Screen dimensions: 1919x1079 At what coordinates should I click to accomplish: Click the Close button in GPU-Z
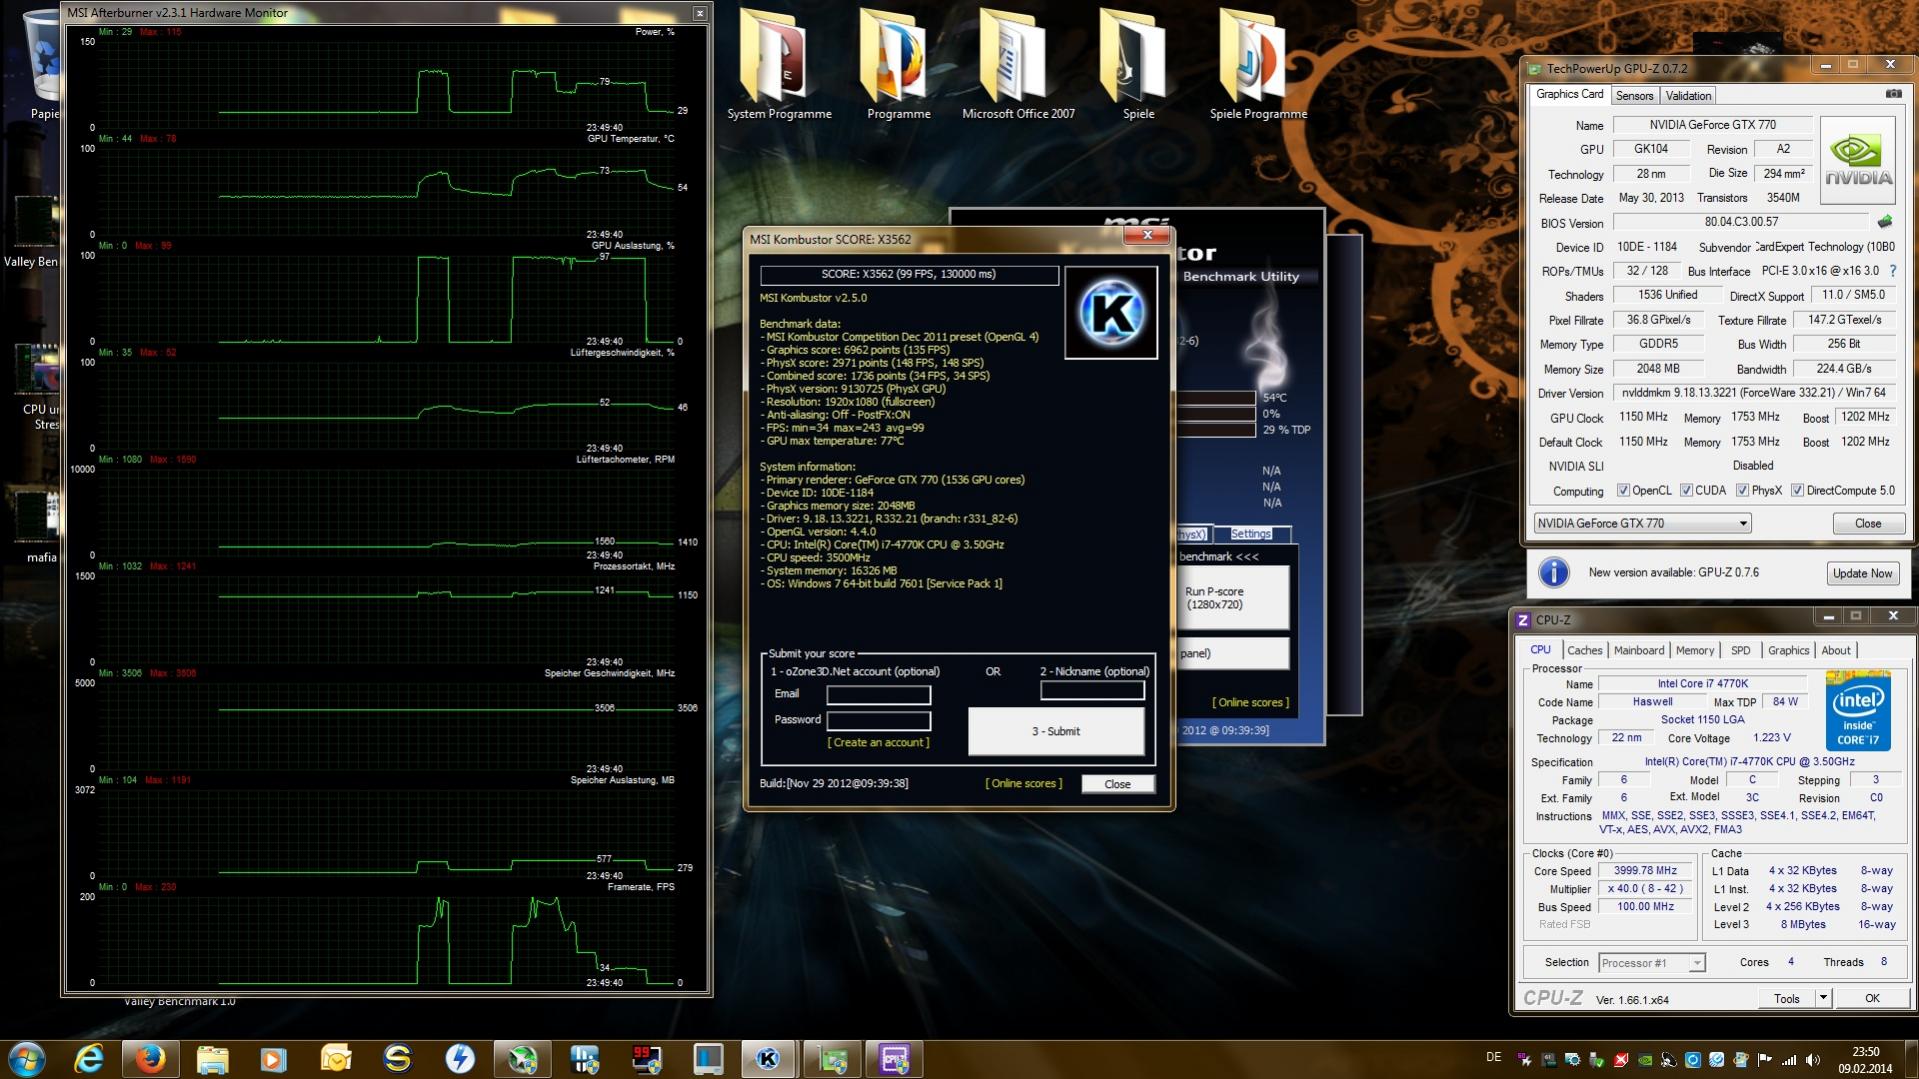click(1867, 523)
